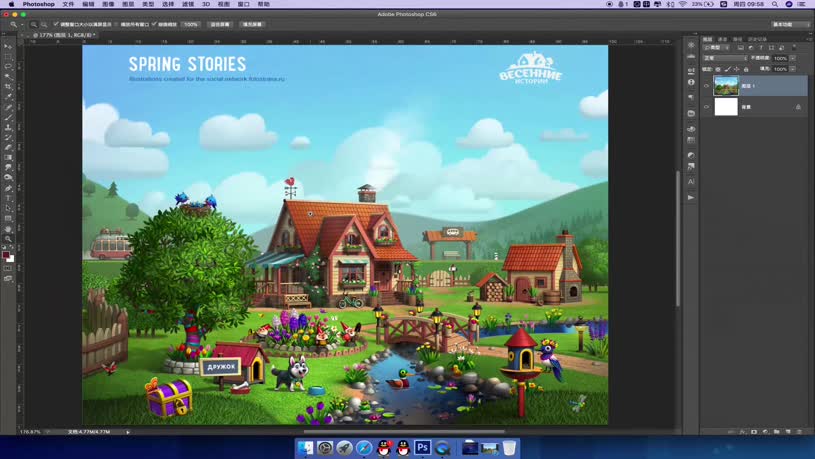Viewport: 815px width, 459px height.
Task: Select the Move tool
Action: [x=8, y=47]
